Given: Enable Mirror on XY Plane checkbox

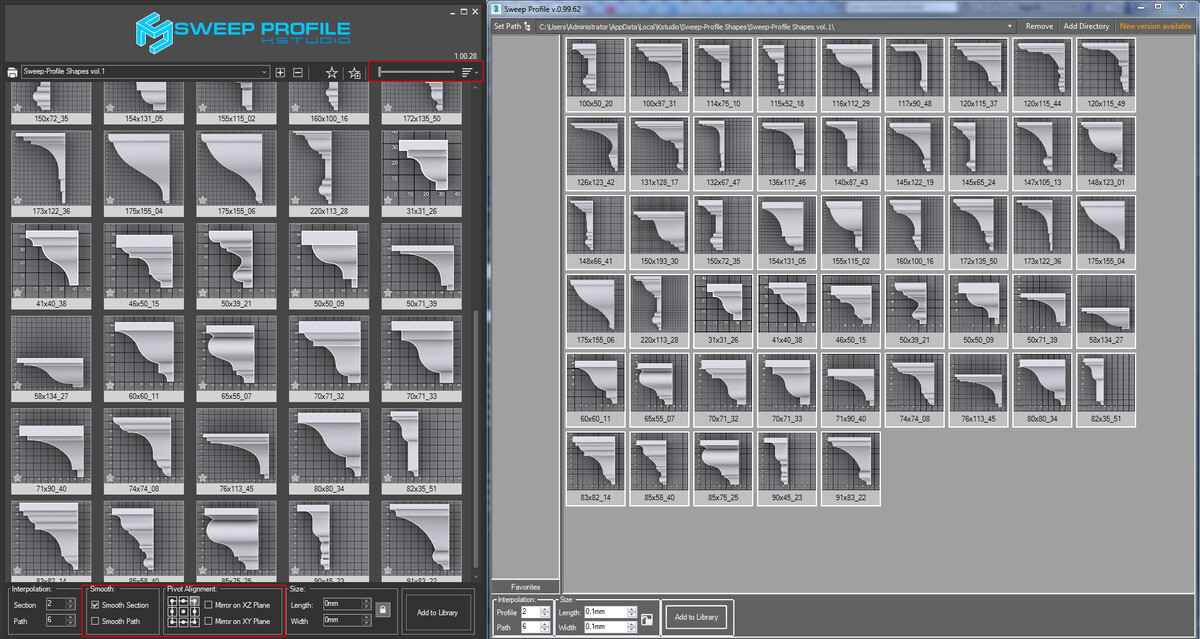Looking at the screenshot, I should coord(208,621).
